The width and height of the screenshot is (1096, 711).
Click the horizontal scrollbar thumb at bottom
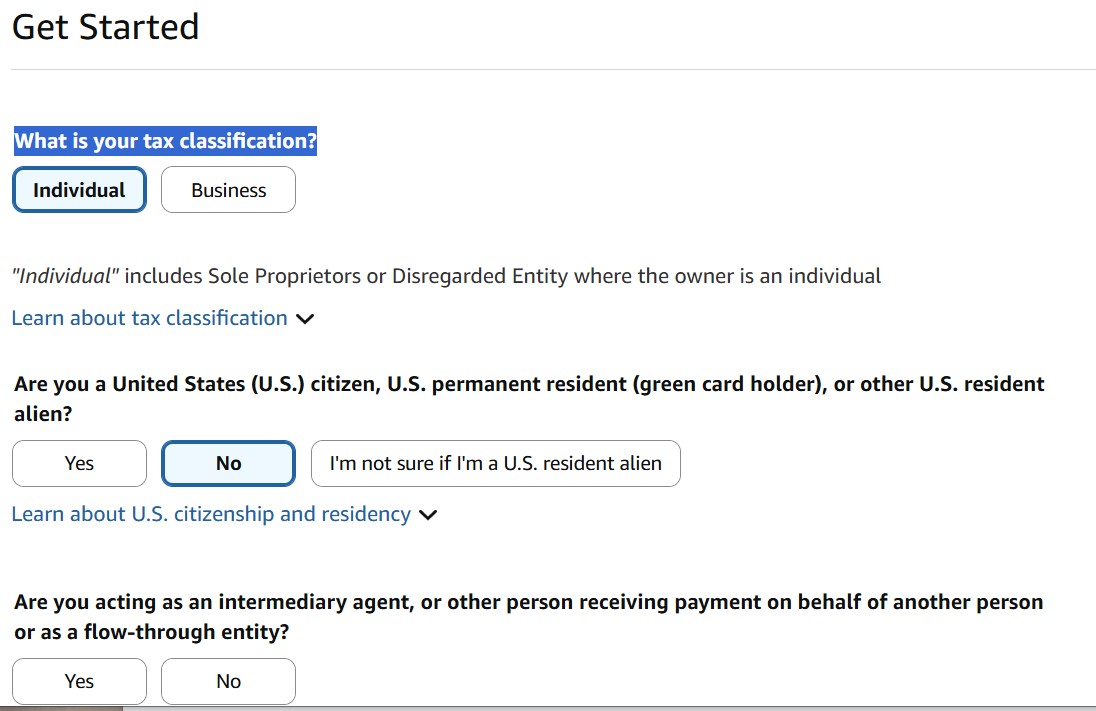[x=60, y=708]
